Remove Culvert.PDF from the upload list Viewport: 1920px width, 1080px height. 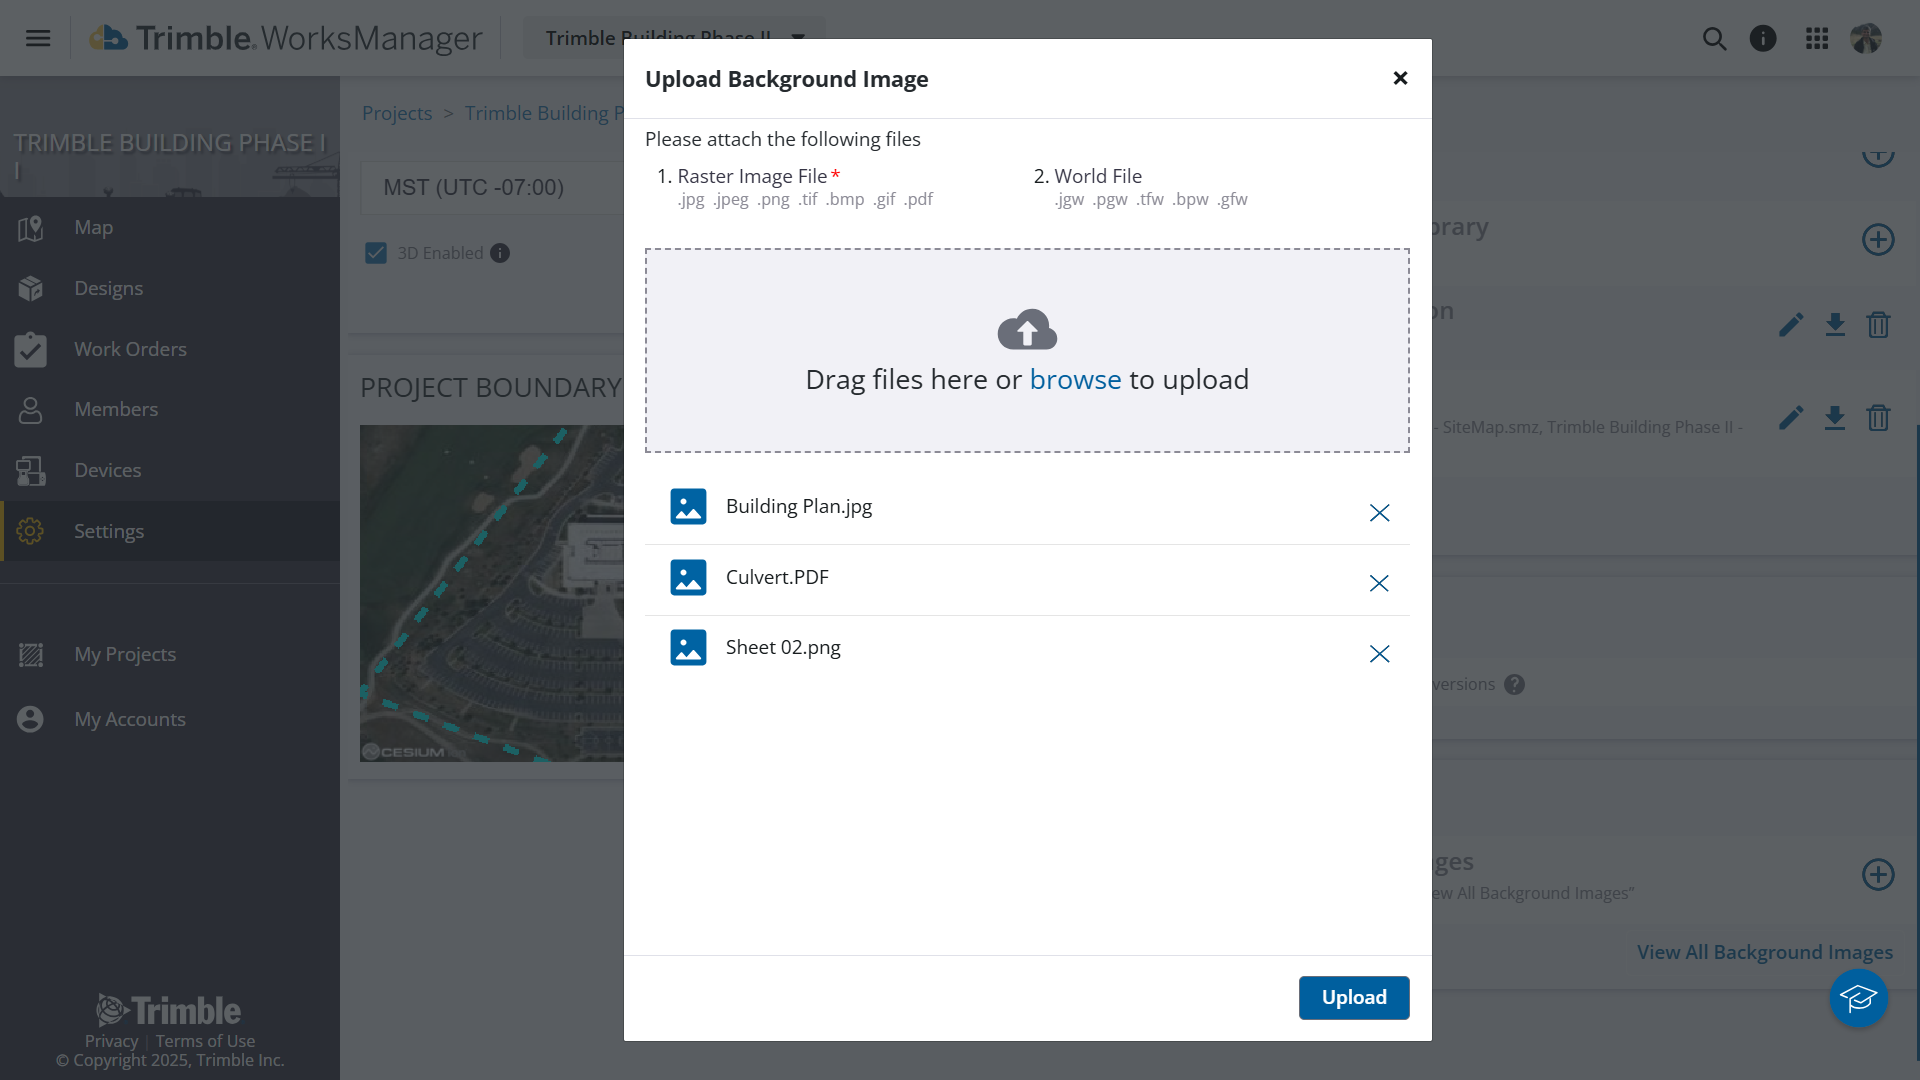1379,583
